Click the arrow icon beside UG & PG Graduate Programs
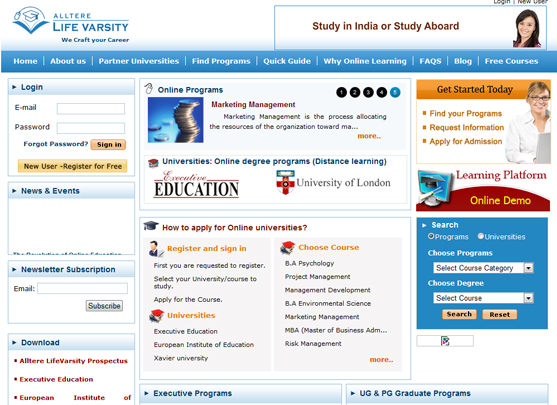Viewport: 557px width, 405px height. 353,393
